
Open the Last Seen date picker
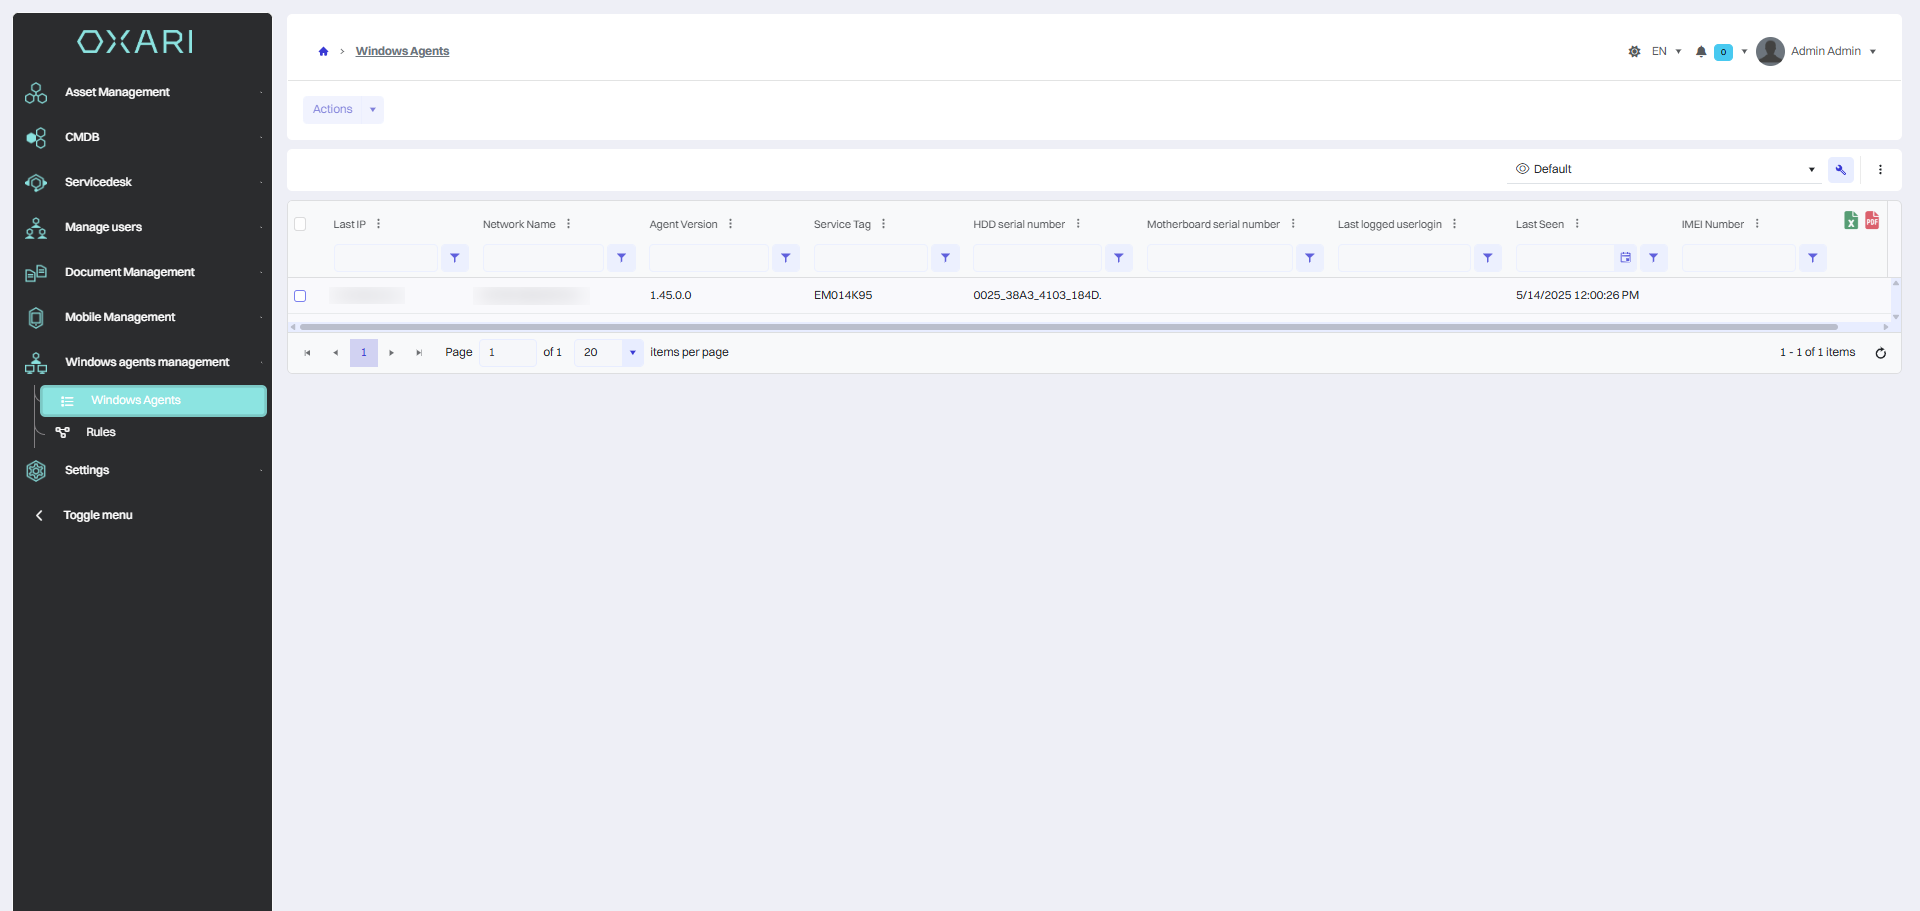point(1626,258)
